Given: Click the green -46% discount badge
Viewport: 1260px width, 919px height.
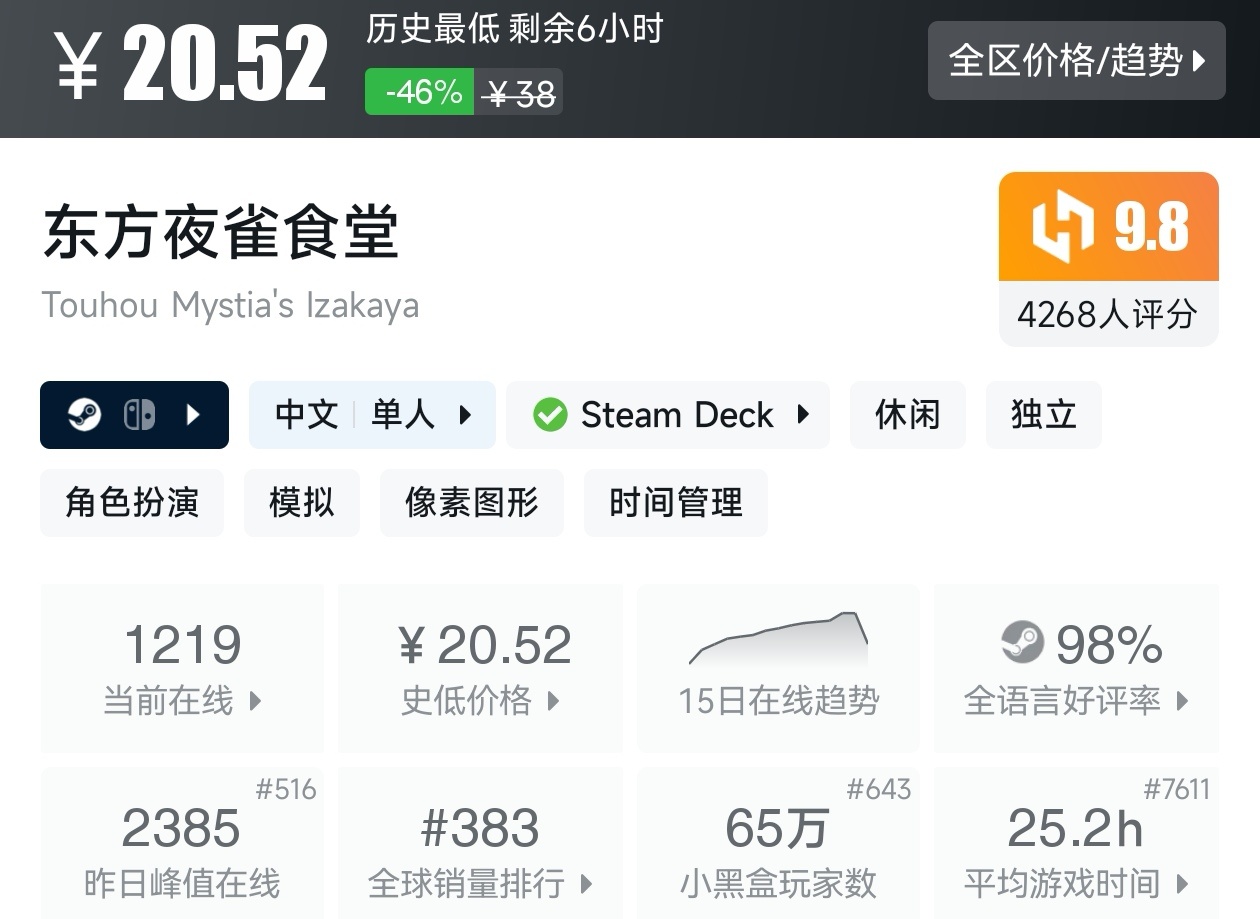Looking at the screenshot, I should [x=419, y=92].
